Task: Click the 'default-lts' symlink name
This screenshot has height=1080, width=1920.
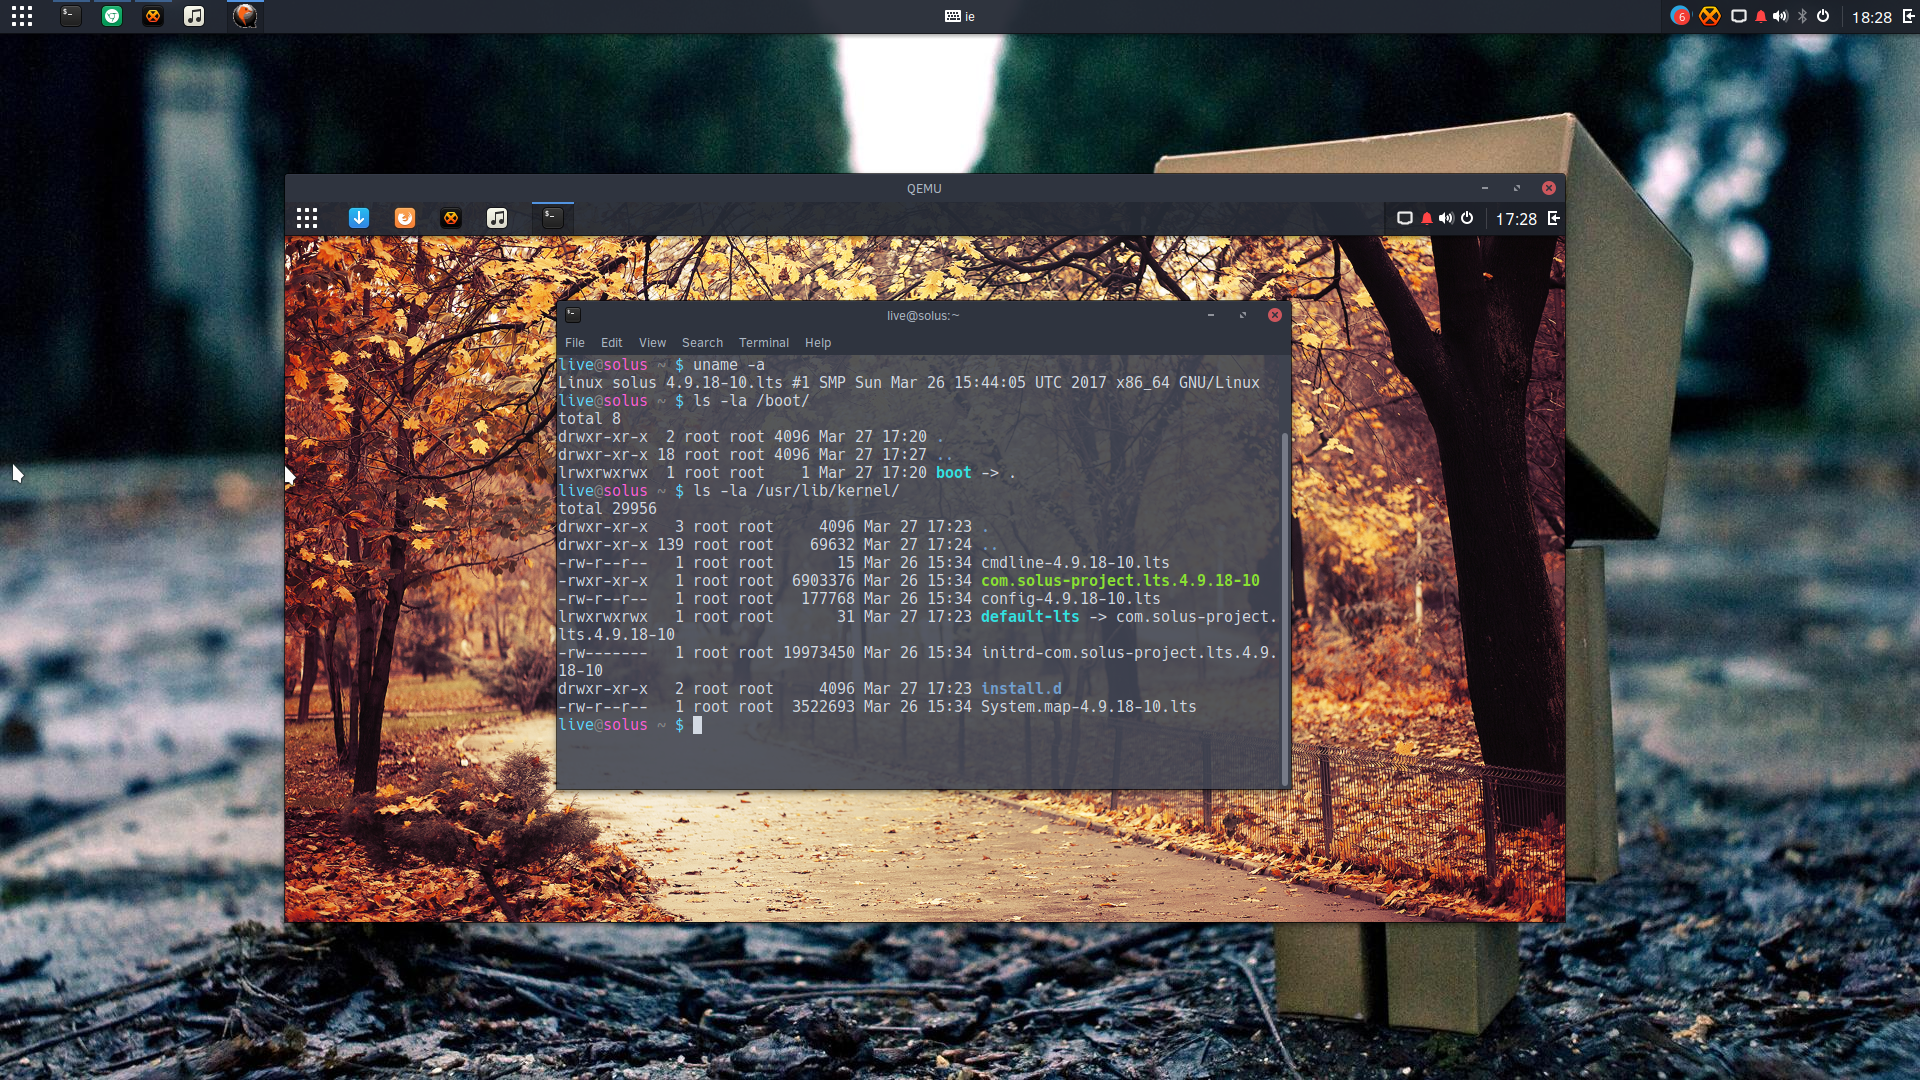Action: click(1030, 617)
